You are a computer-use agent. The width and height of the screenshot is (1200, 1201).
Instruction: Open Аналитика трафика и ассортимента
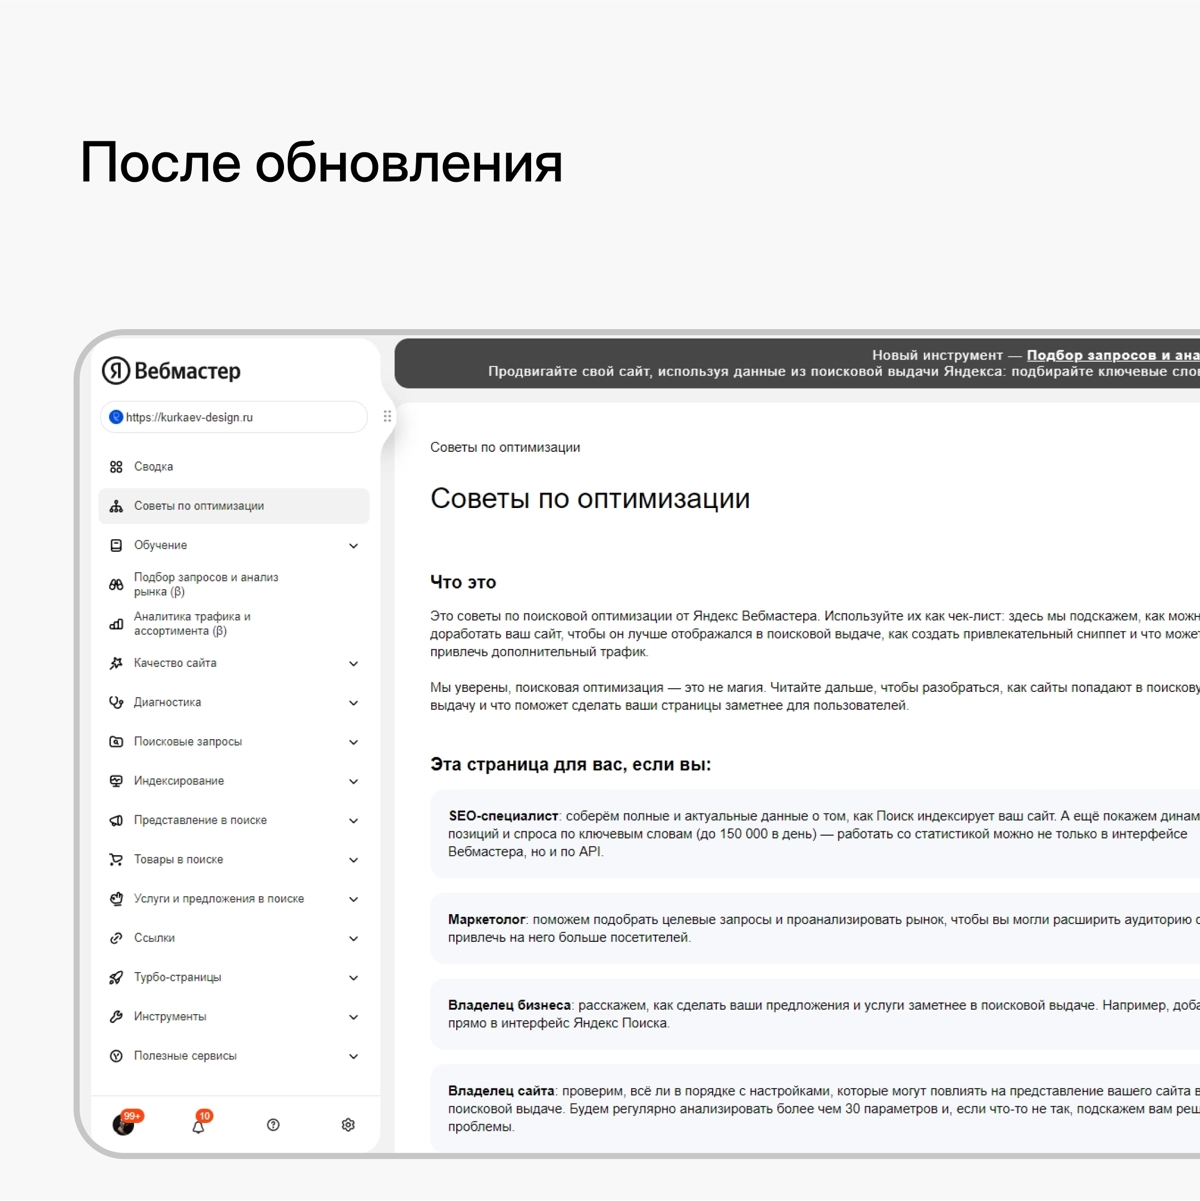234,624
